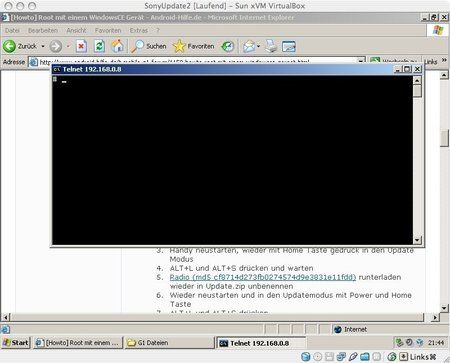Click the Telnet 192.168.0.8 taskbar button
Image resolution: width=450 pixels, height=363 pixels.
pos(261,343)
